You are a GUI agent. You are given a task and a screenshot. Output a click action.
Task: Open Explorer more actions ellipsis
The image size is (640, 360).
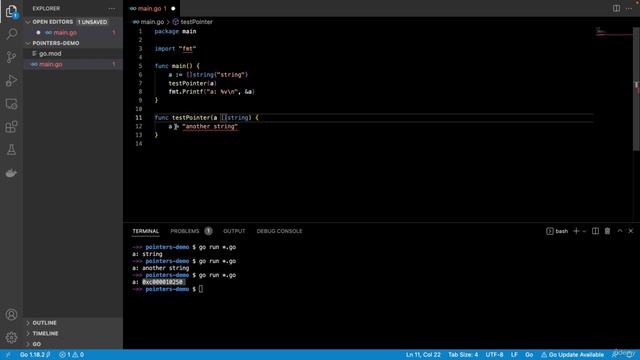(x=112, y=9)
